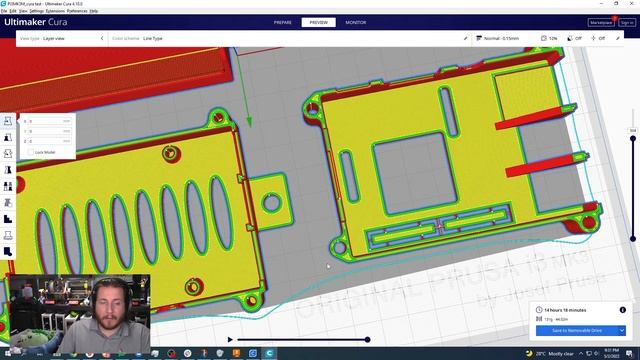Viewport: 640px width, 360px height.
Task: Select the Move tool in left toolbar
Action: tap(8, 121)
